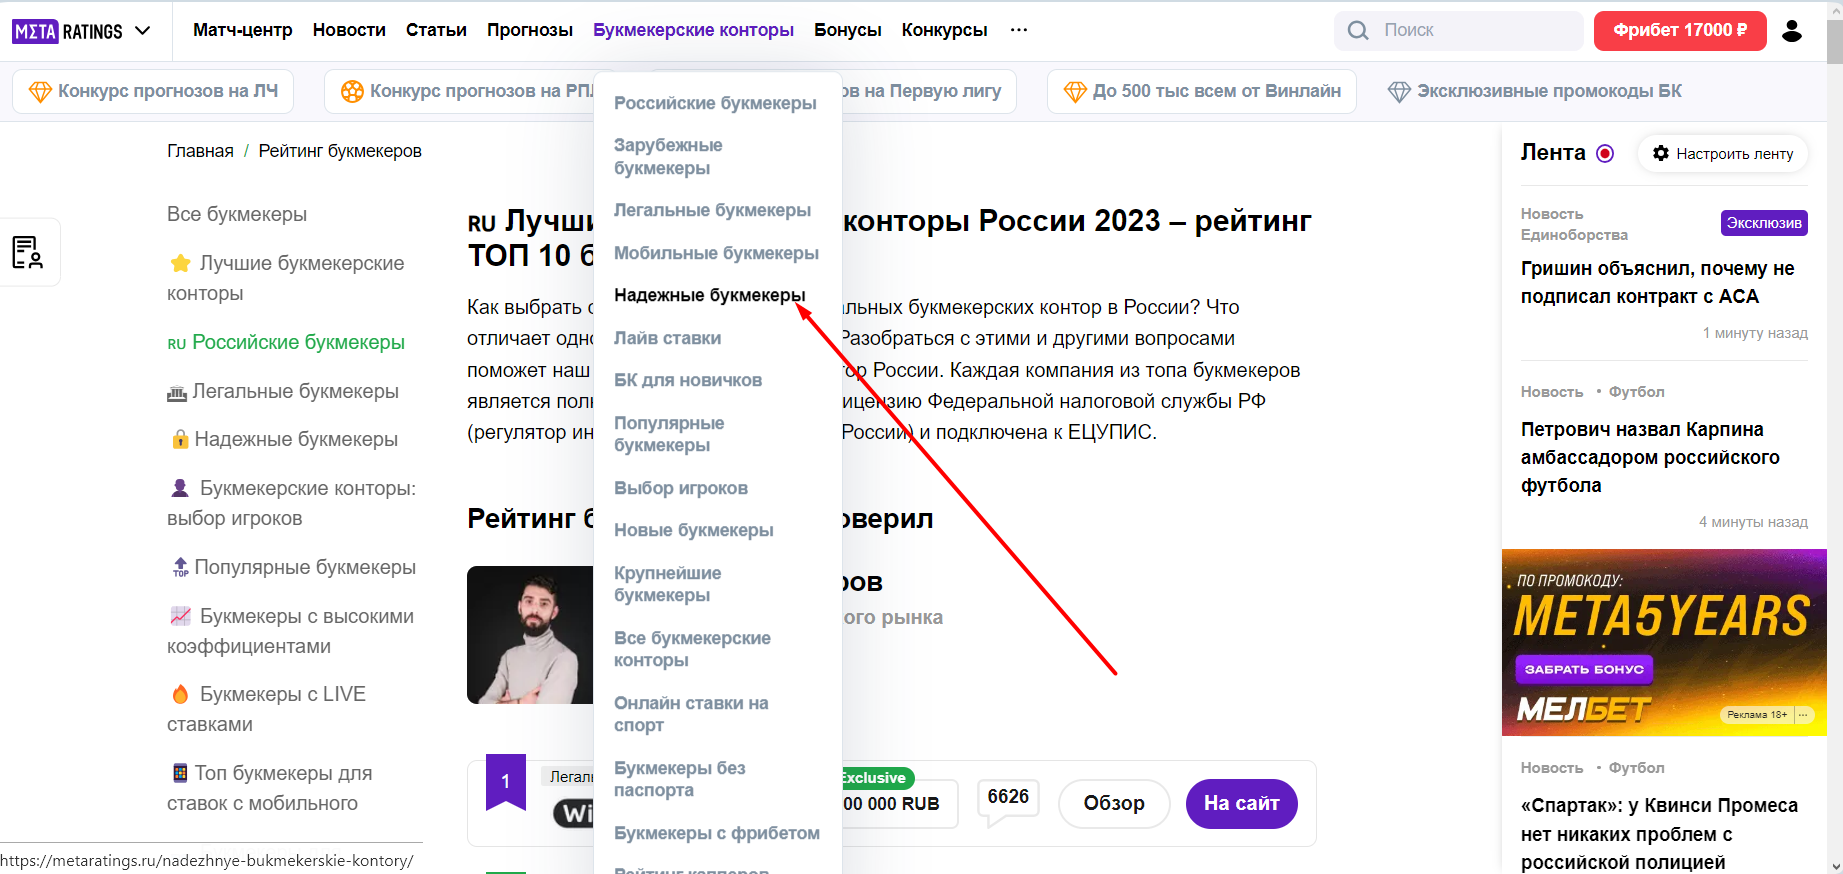1843x874 pixels.
Task: Select Онлайн ставки на спорт in dropdown
Action: coord(691,714)
